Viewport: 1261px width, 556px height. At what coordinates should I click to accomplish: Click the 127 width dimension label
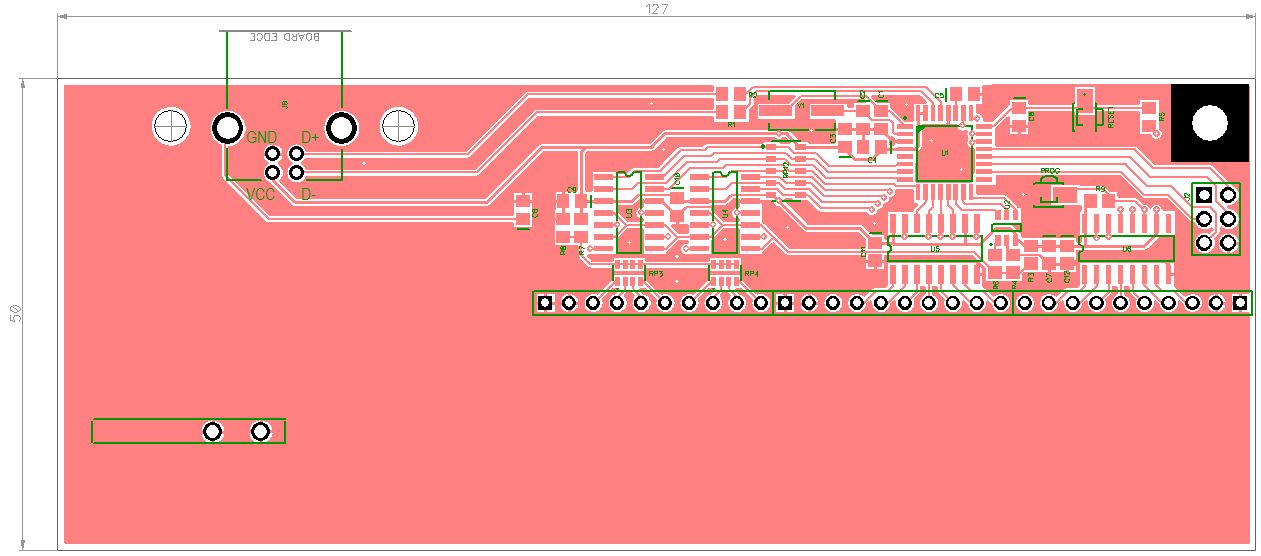(x=656, y=8)
